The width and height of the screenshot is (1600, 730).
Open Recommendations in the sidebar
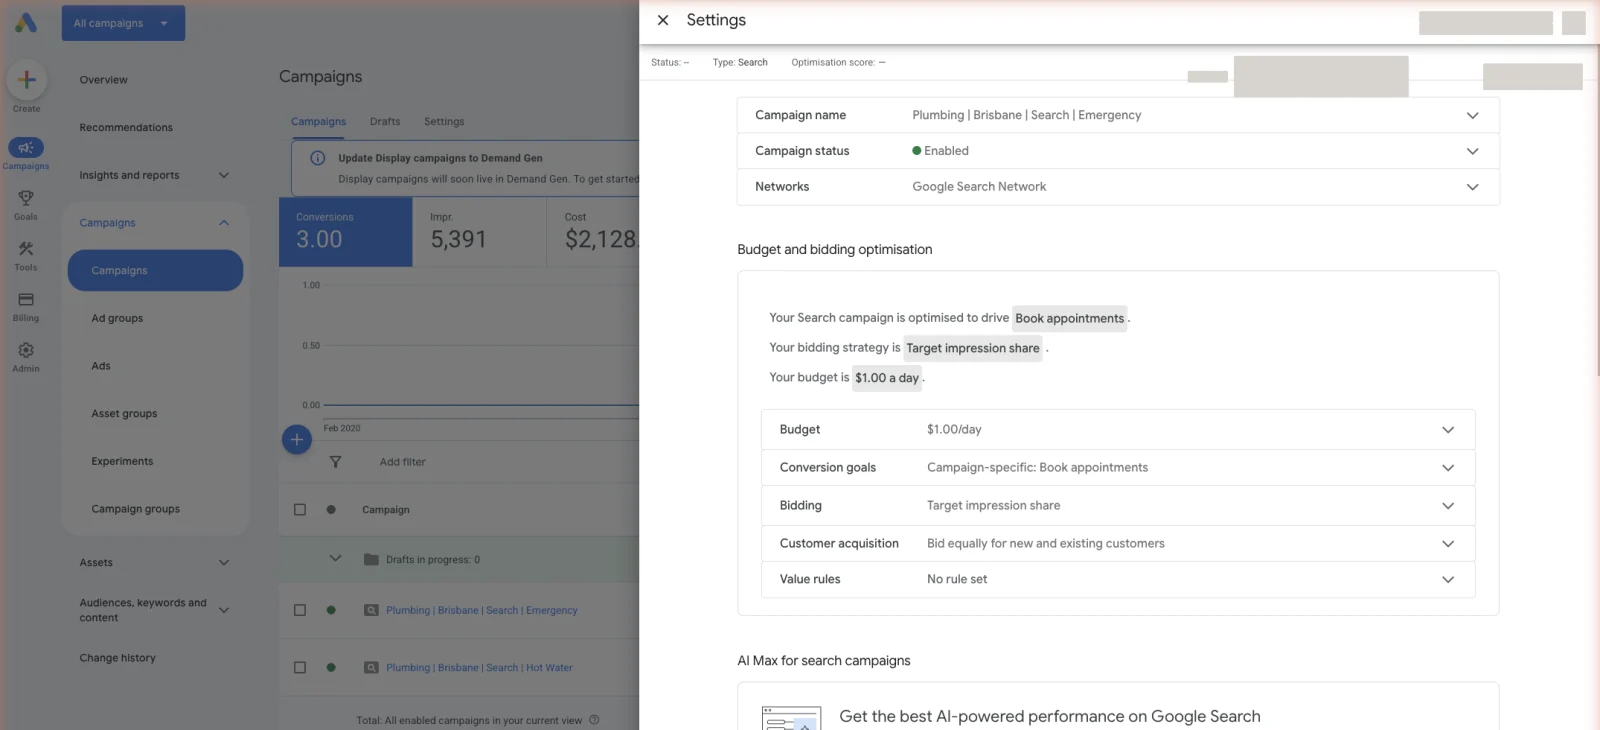[126, 127]
